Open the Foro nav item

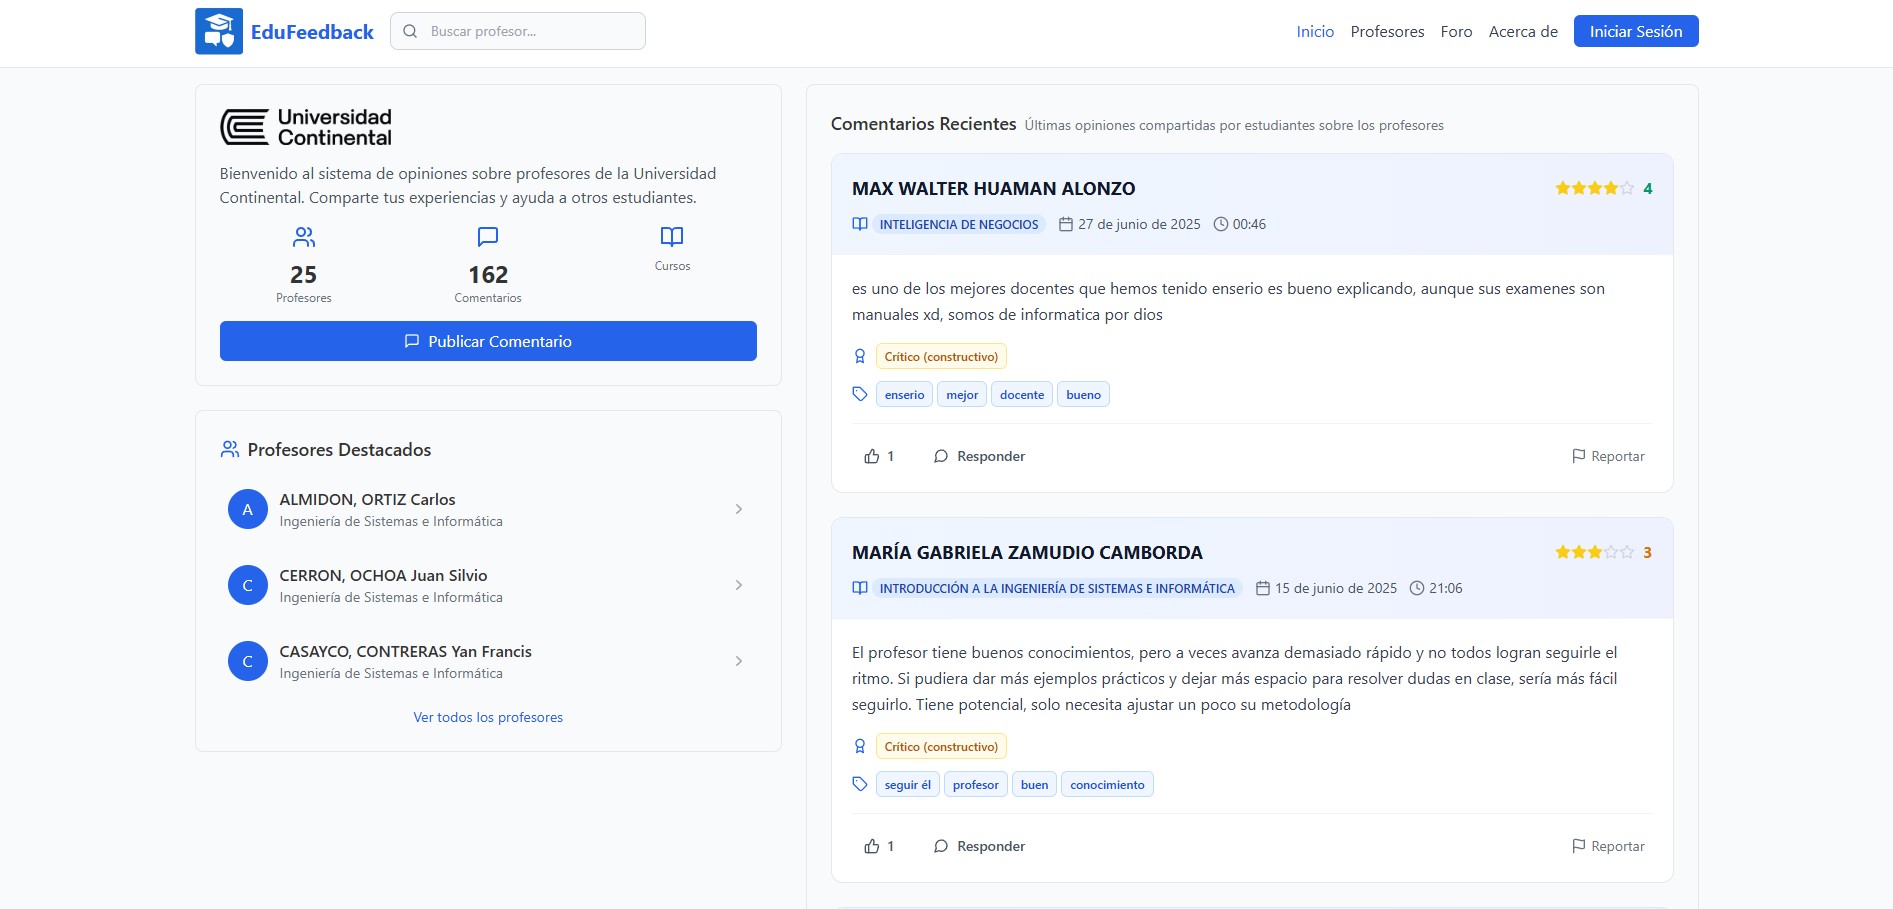coord(1456,31)
